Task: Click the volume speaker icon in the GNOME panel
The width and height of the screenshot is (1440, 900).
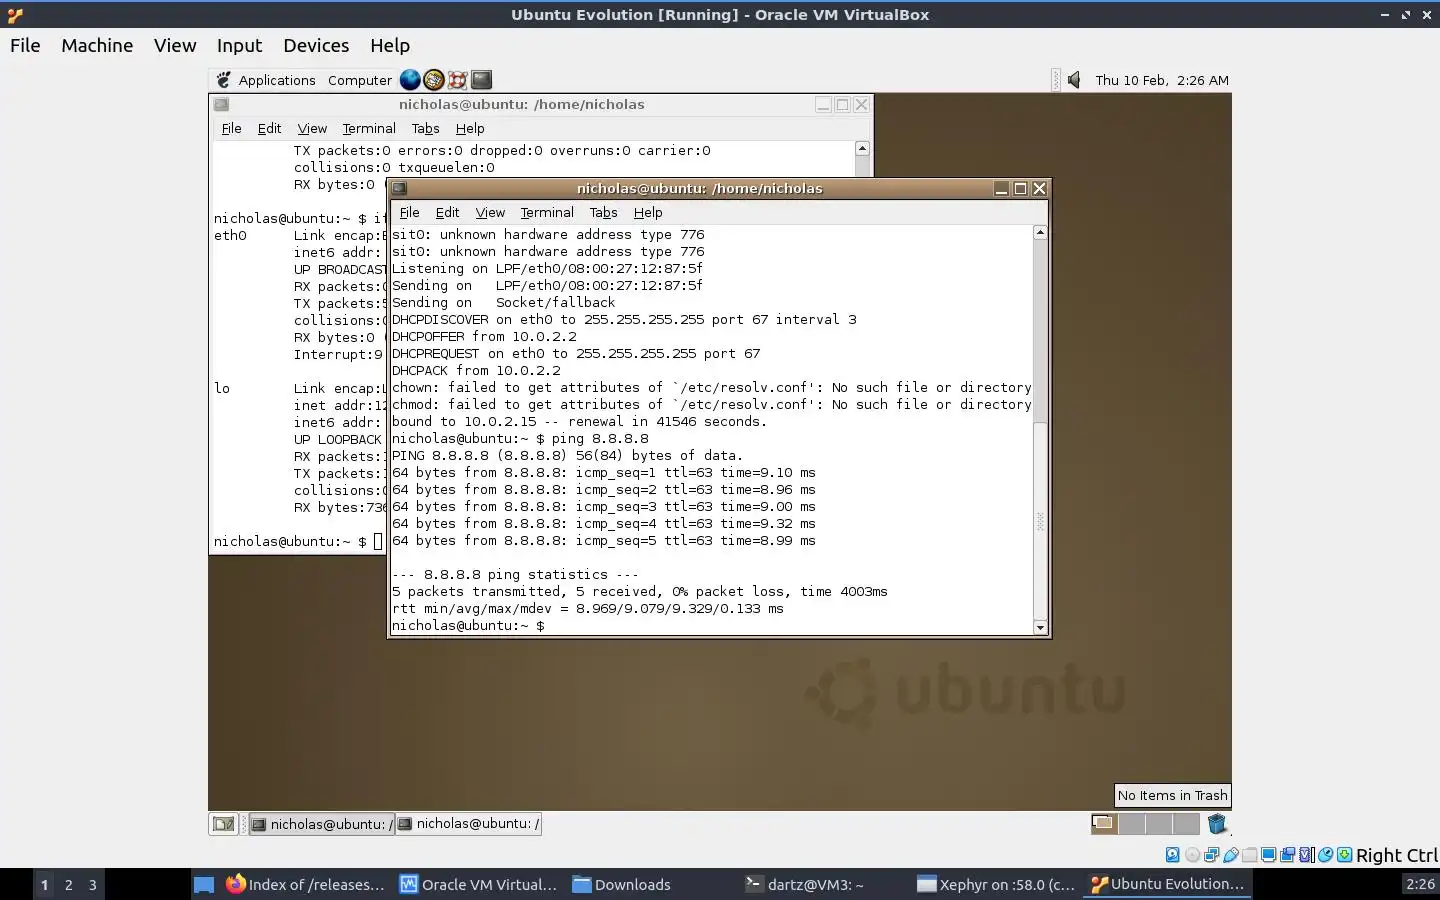Action: pos(1074,80)
